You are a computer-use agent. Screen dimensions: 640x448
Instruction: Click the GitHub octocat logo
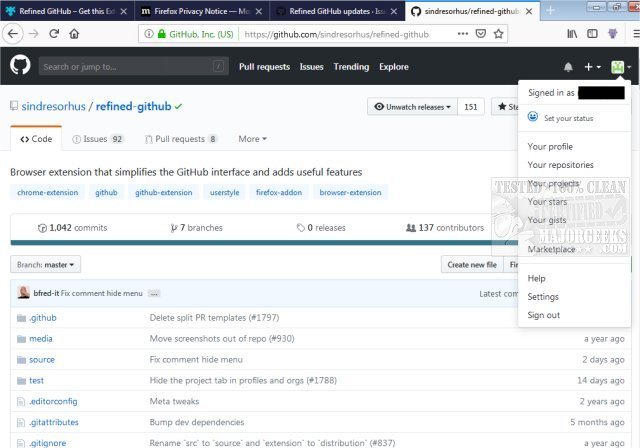(20, 65)
